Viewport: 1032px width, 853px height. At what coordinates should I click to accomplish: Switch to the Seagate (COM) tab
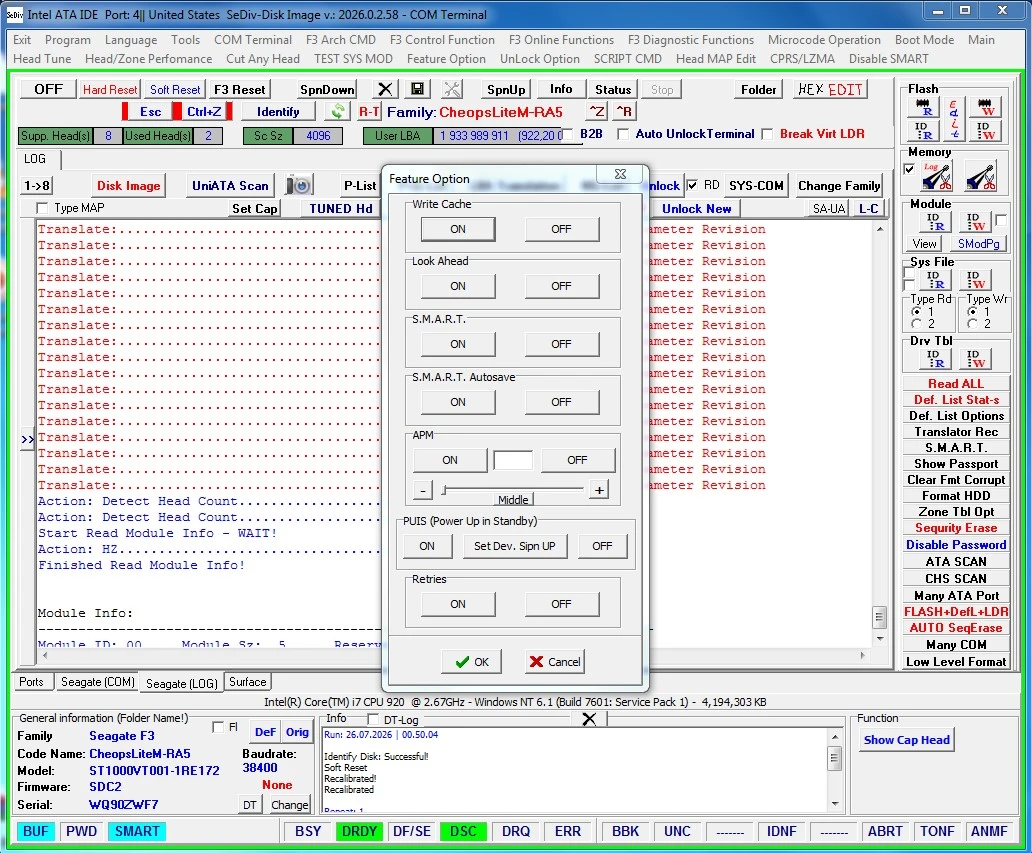97,682
